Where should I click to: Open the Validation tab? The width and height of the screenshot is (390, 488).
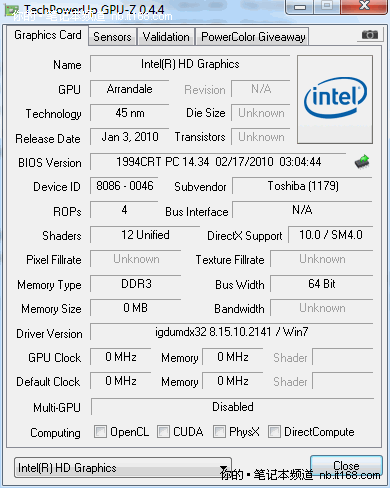tap(166, 37)
